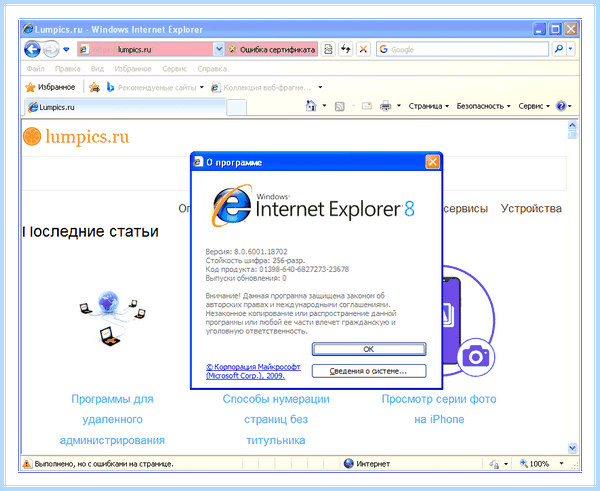600x491 pixels.
Task: Expand the address bar history dropdown
Action: pyautogui.click(x=219, y=49)
